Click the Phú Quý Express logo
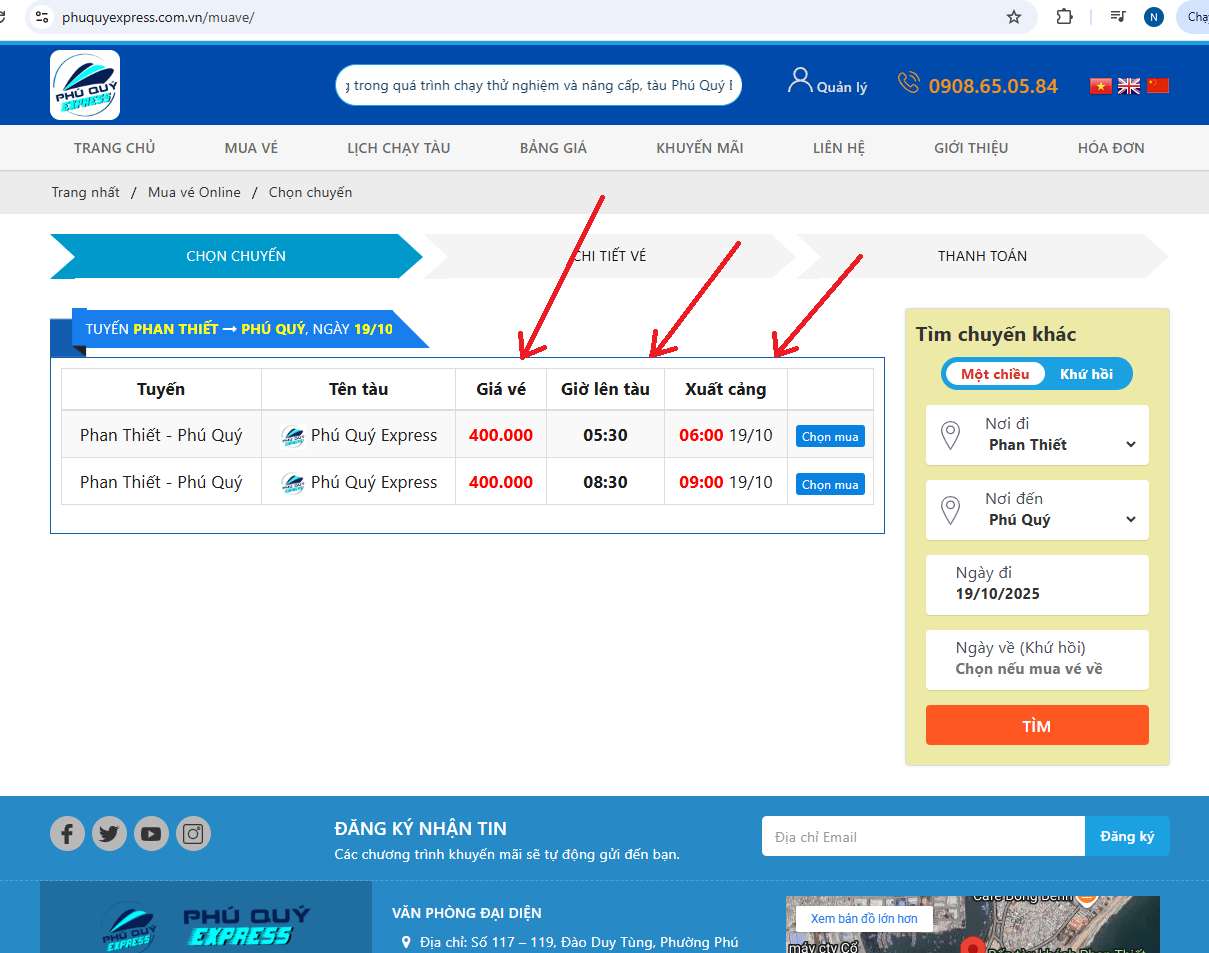Viewport: 1209px width, 953px height. (85, 85)
